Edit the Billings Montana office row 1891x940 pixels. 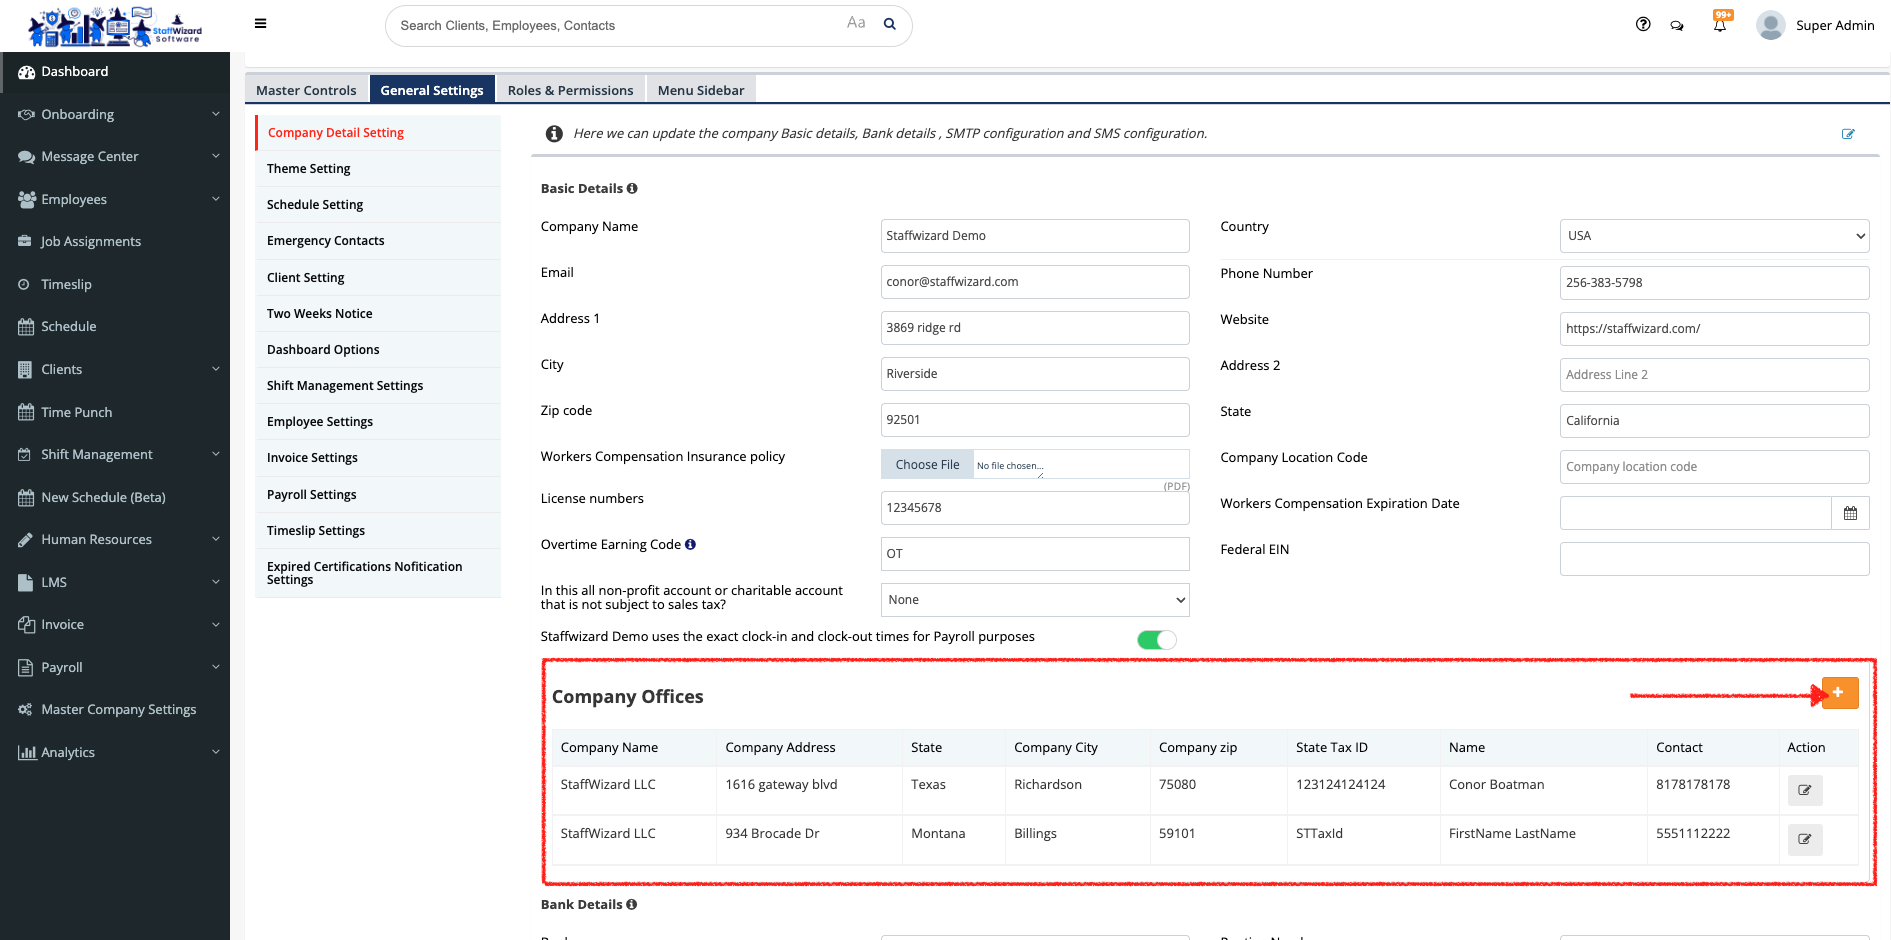coord(1804,839)
